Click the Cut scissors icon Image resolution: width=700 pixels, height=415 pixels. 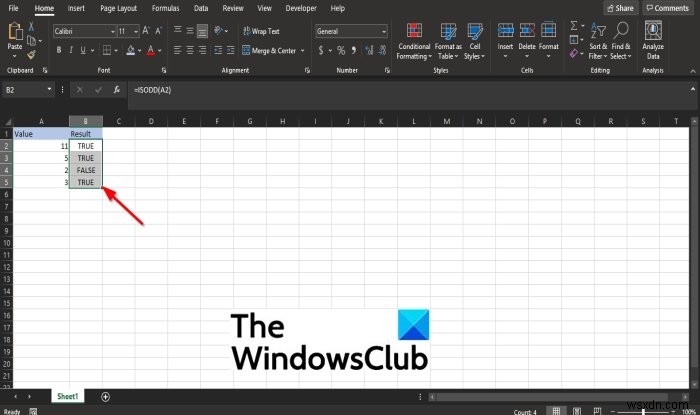tap(31, 27)
